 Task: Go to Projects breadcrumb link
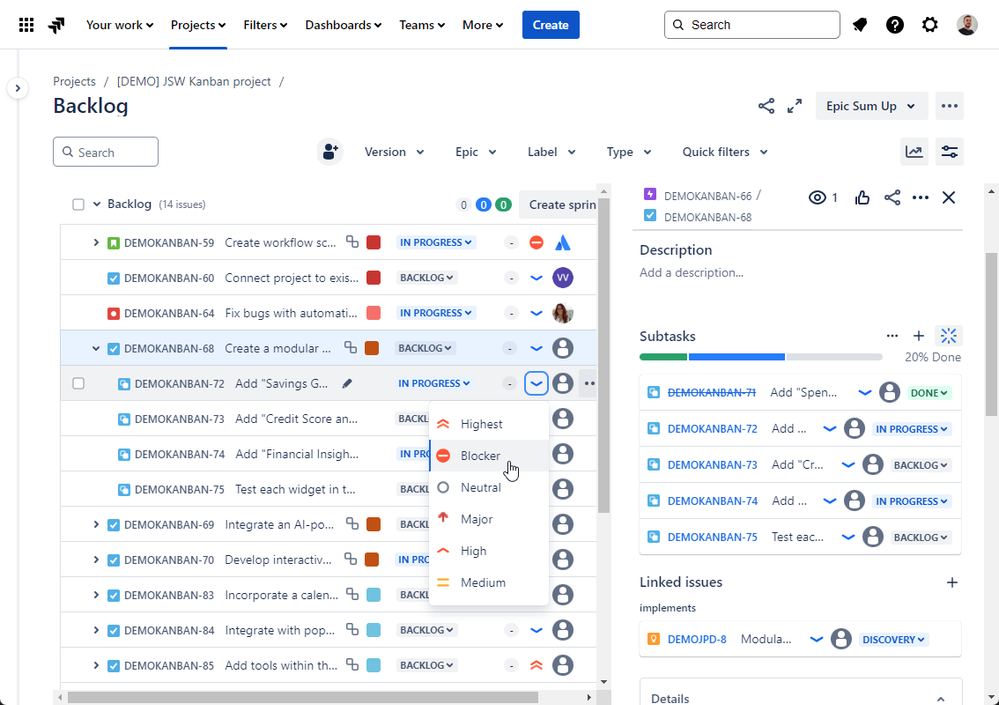pos(75,82)
